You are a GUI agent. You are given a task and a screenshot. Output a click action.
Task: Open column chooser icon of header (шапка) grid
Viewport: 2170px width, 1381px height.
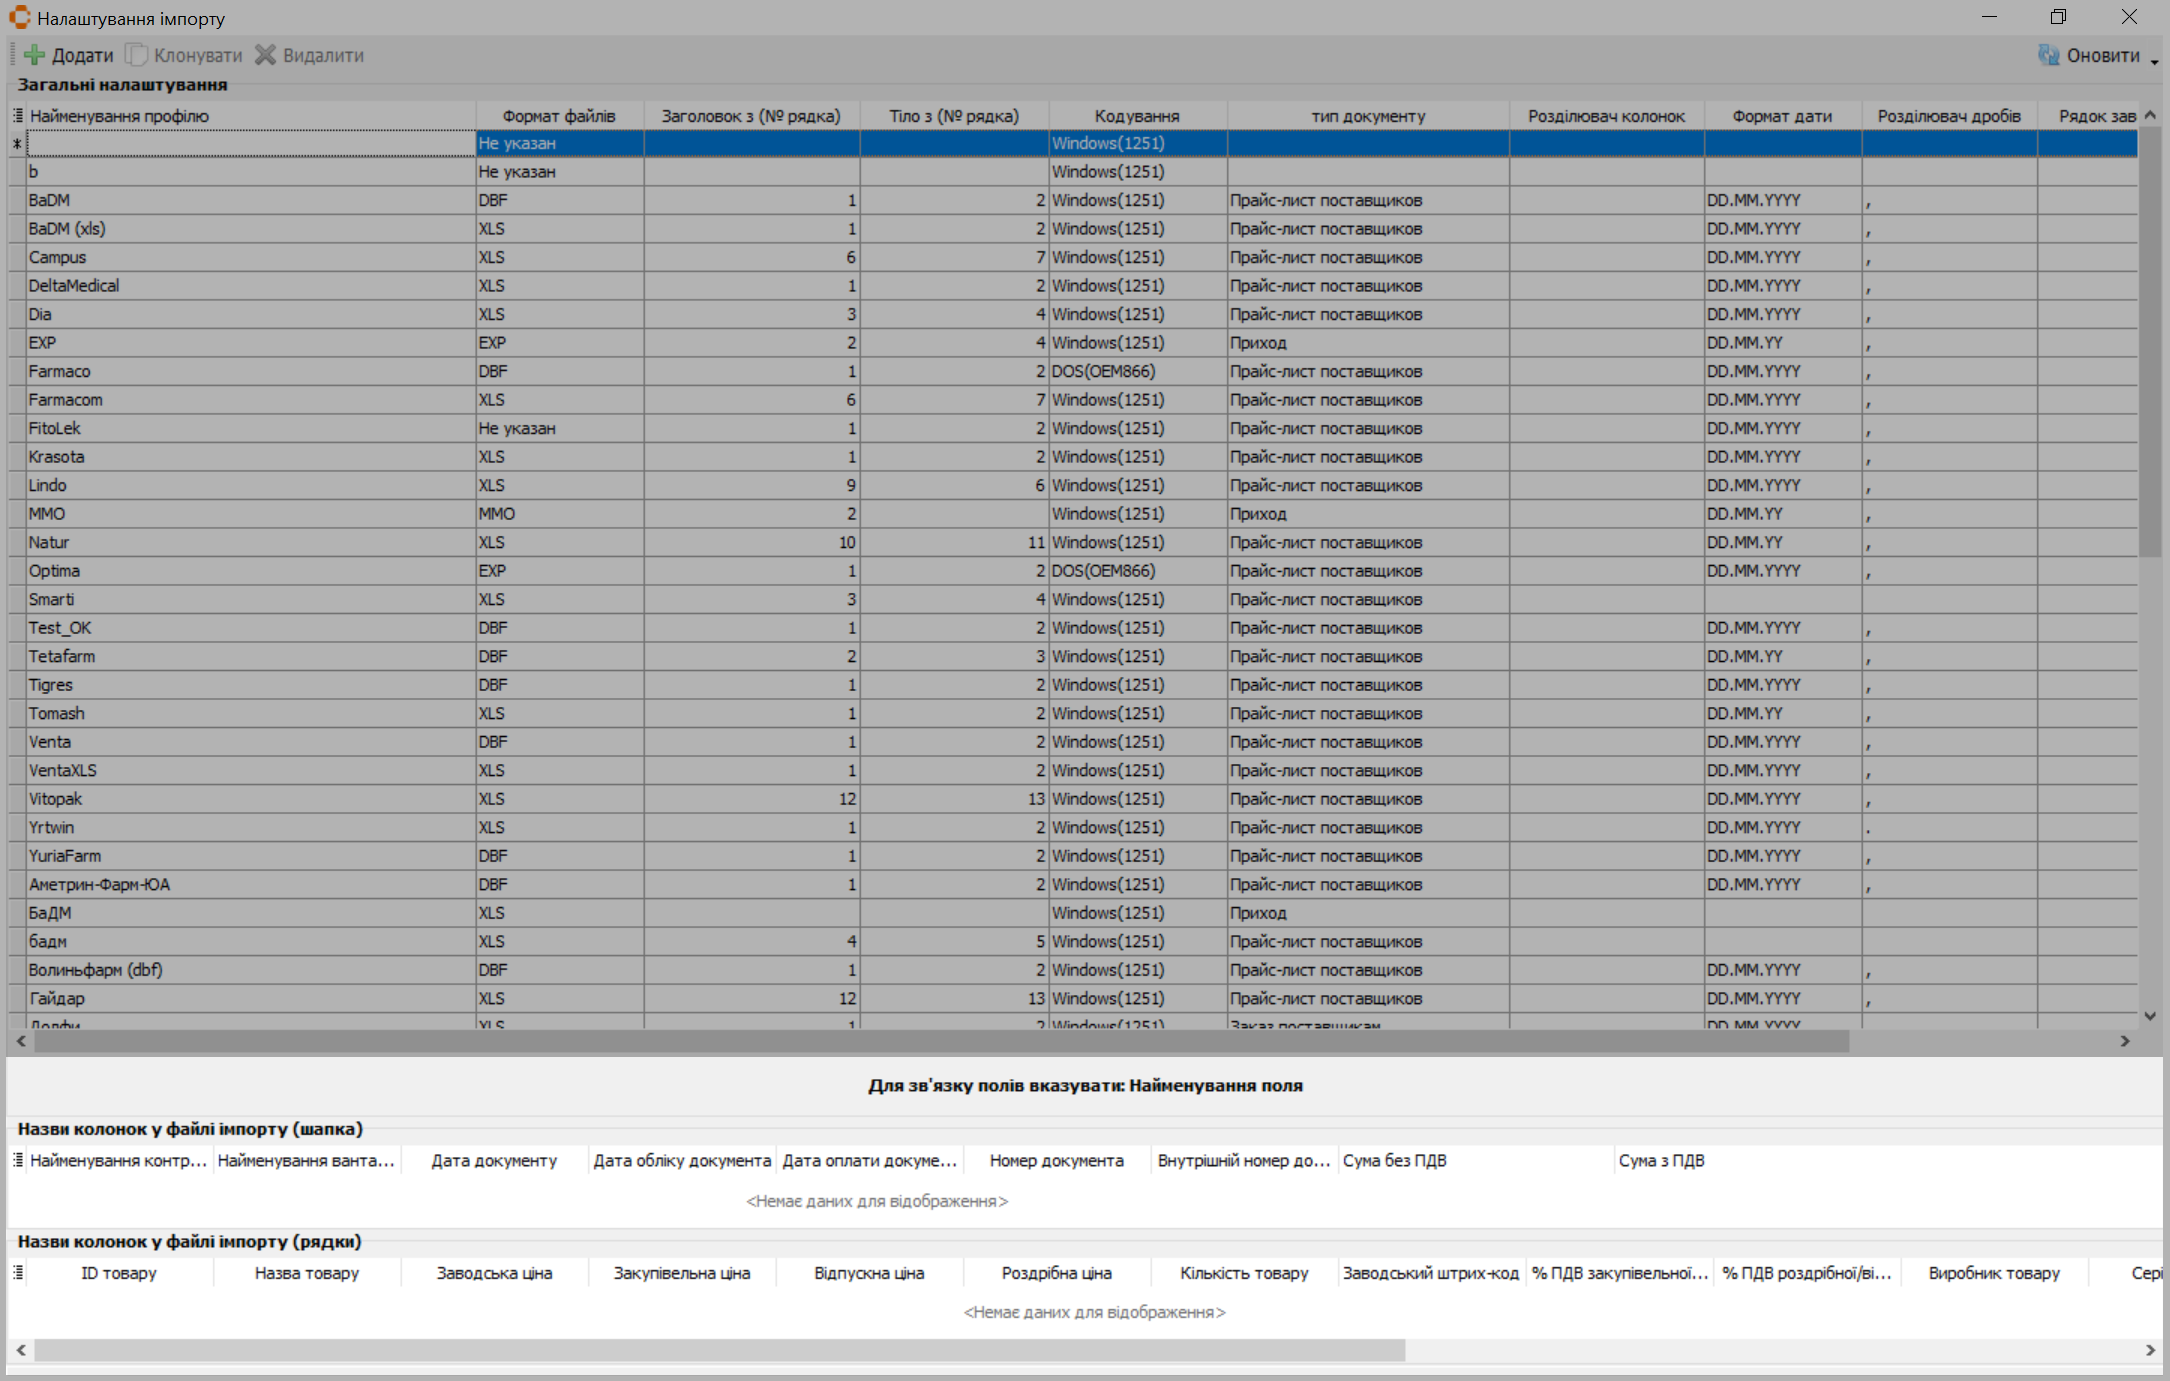(x=18, y=1160)
